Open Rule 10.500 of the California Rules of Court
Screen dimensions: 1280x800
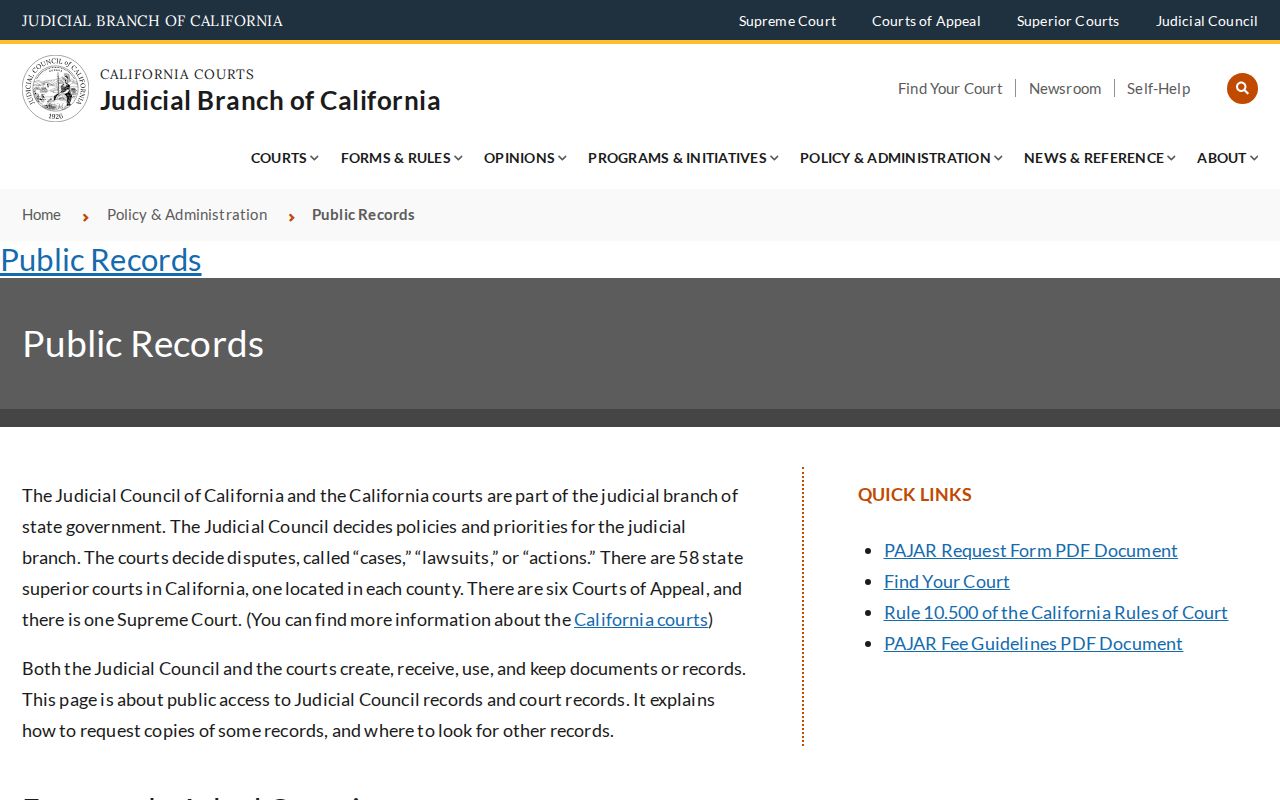(x=1056, y=612)
